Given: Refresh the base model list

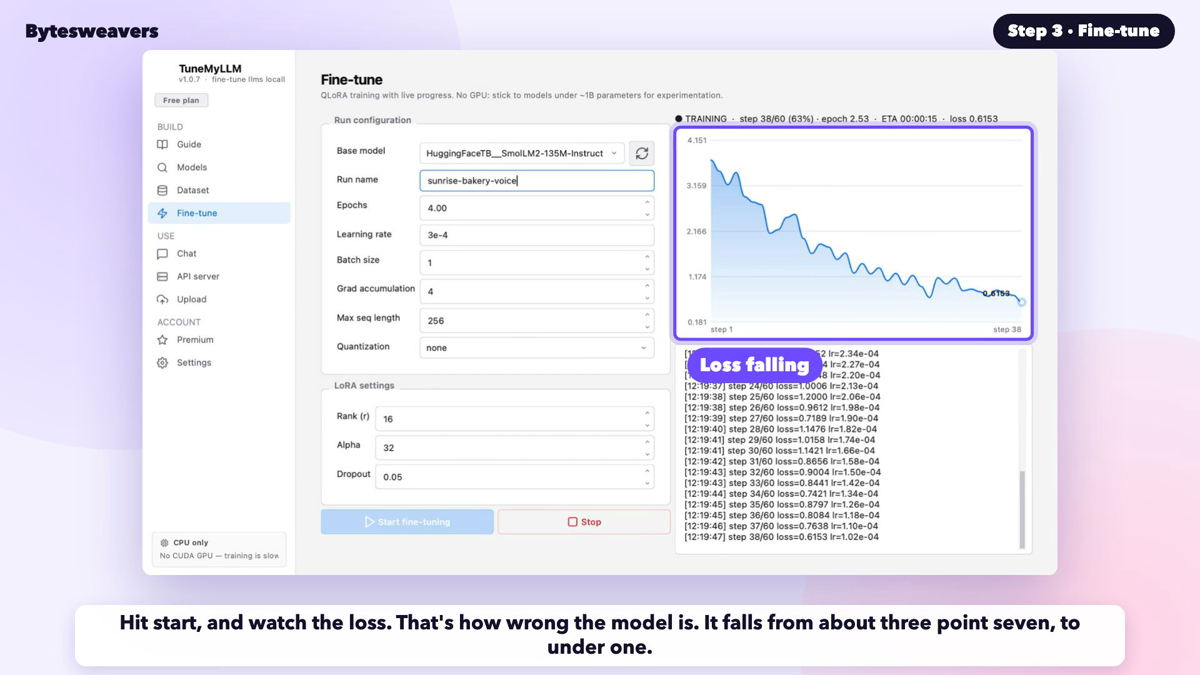Looking at the screenshot, I should point(642,153).
